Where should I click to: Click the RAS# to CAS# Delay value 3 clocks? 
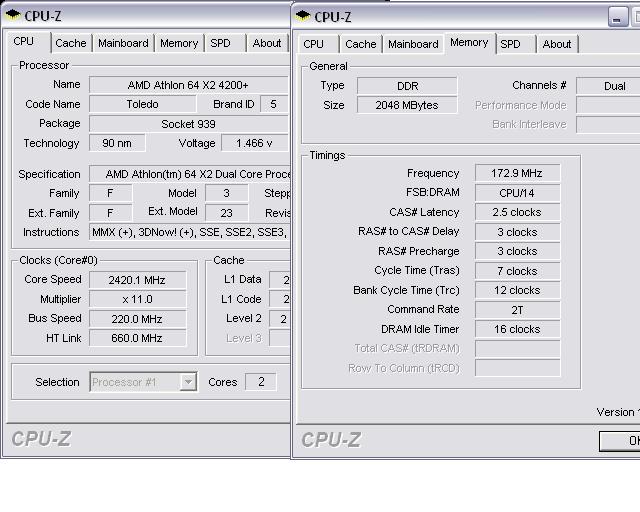pos(518,232)
